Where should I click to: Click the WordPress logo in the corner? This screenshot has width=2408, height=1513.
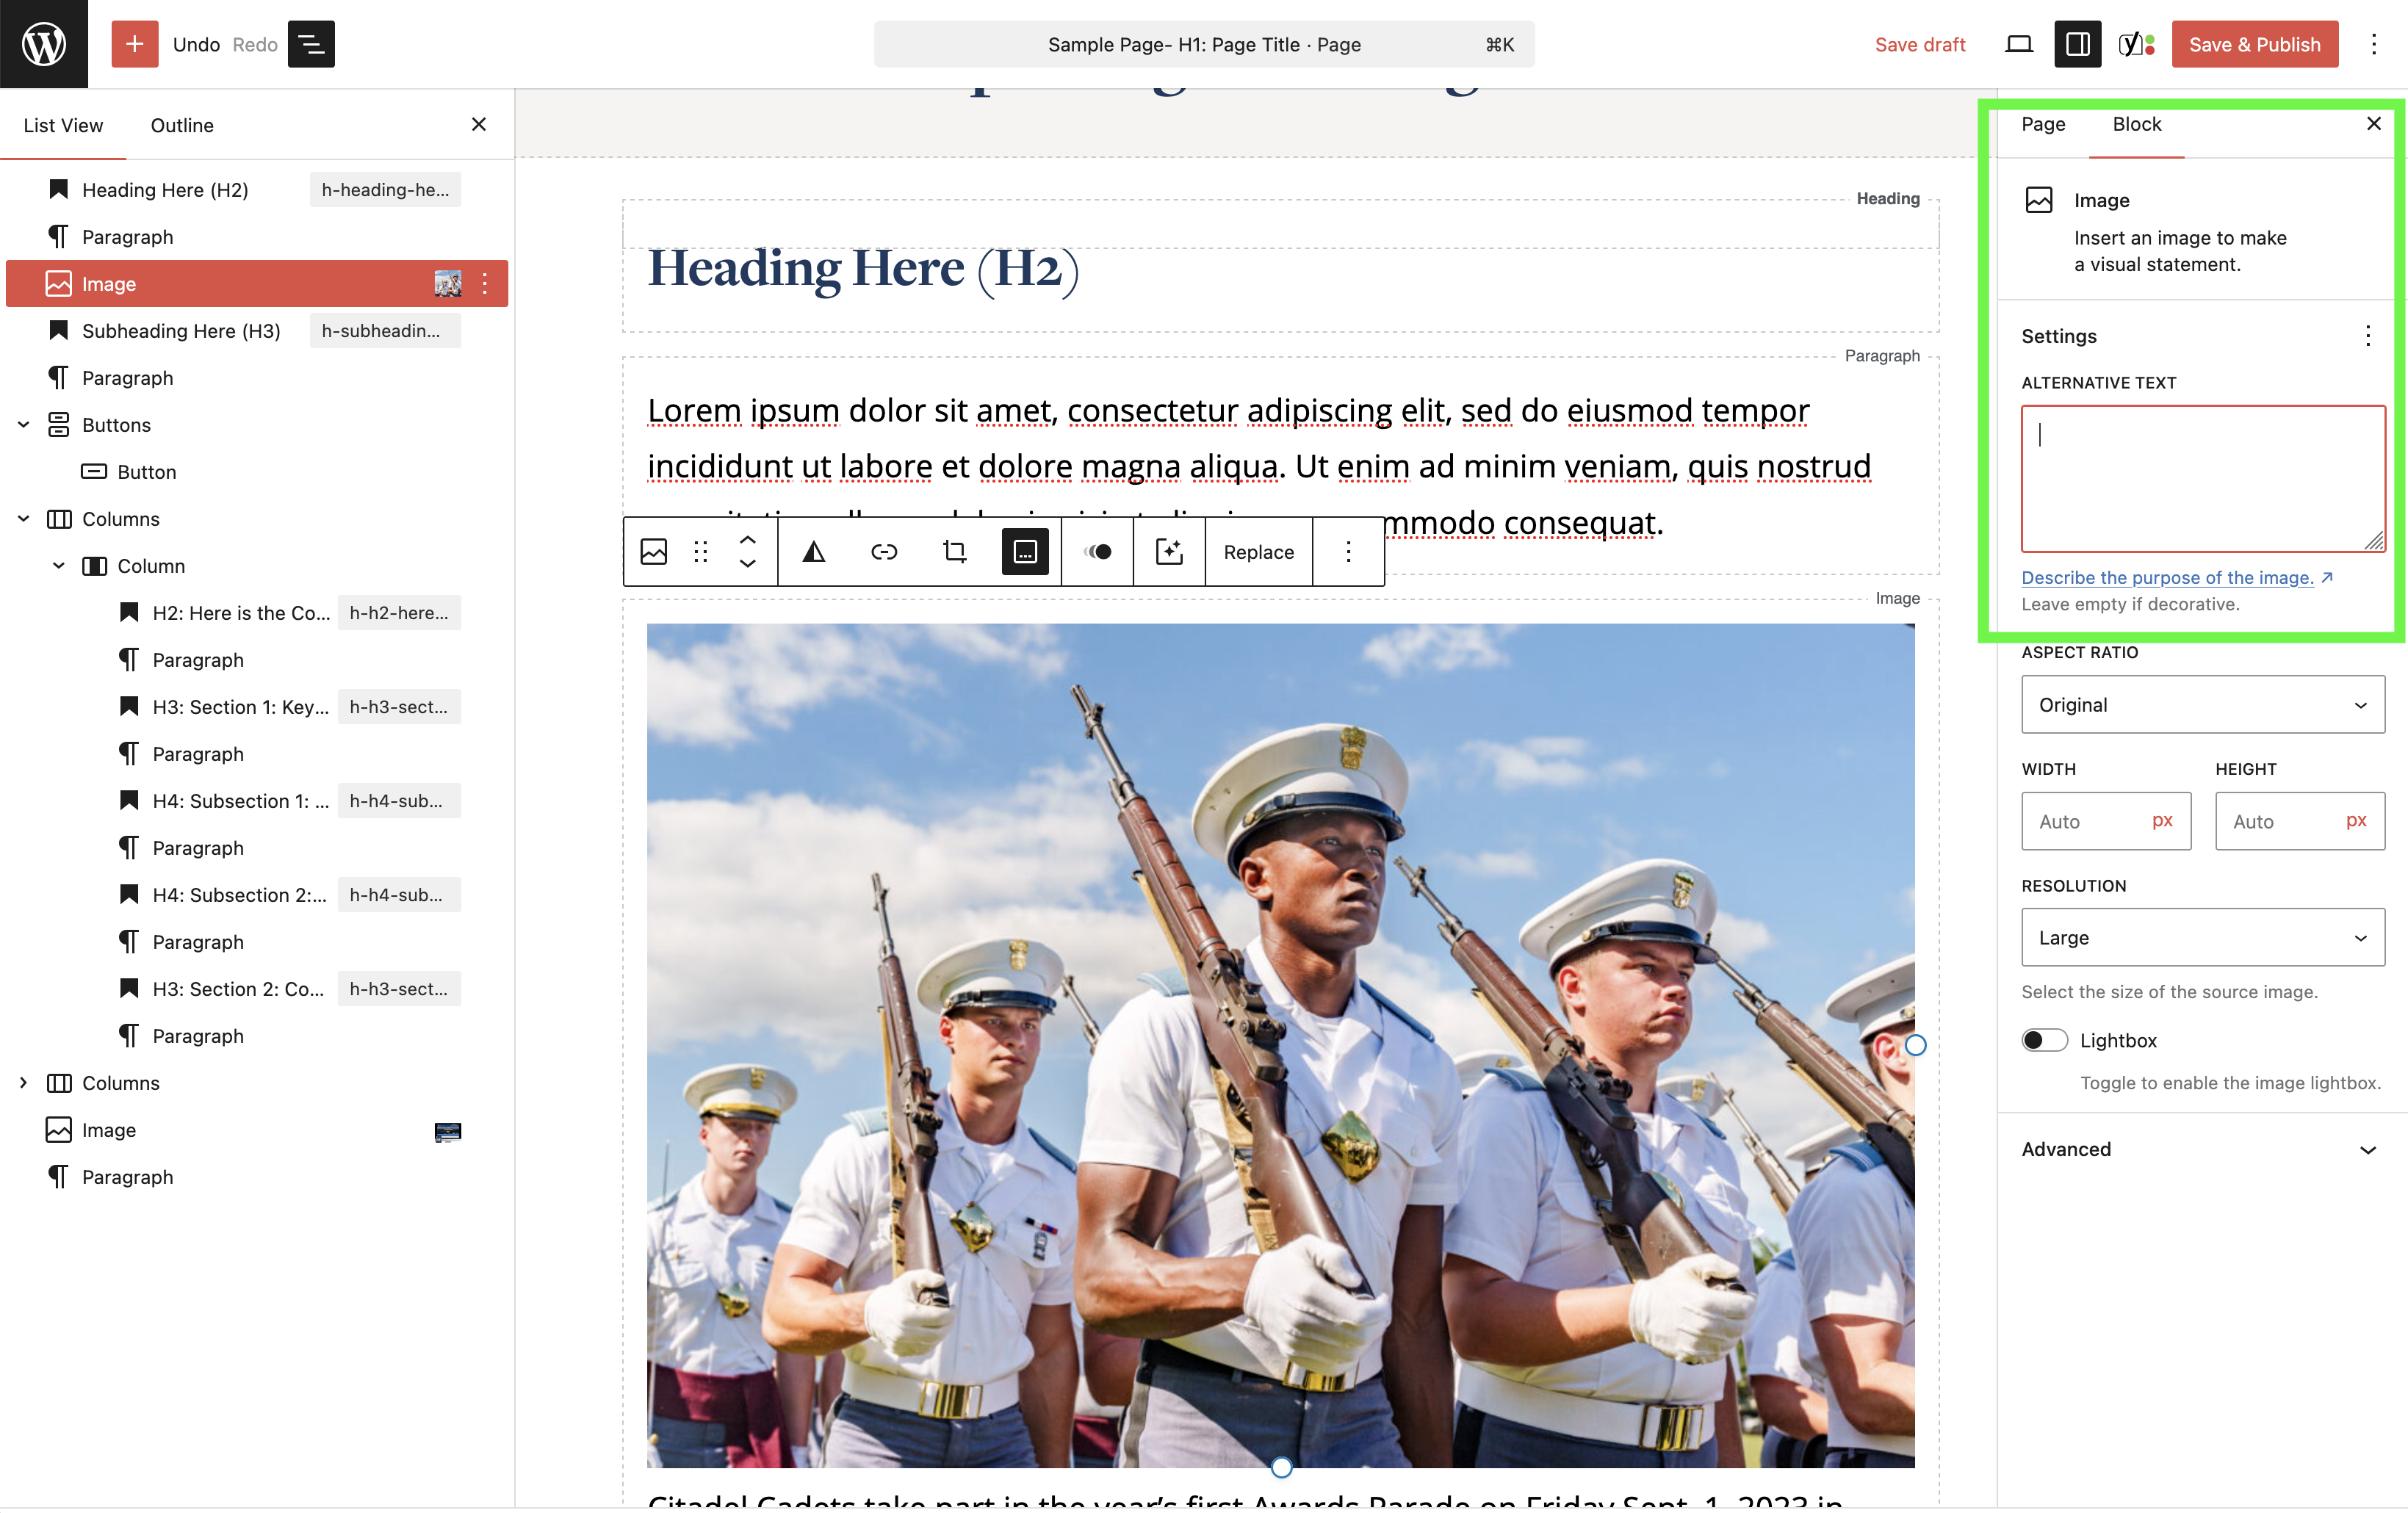(x=43, y=43)
